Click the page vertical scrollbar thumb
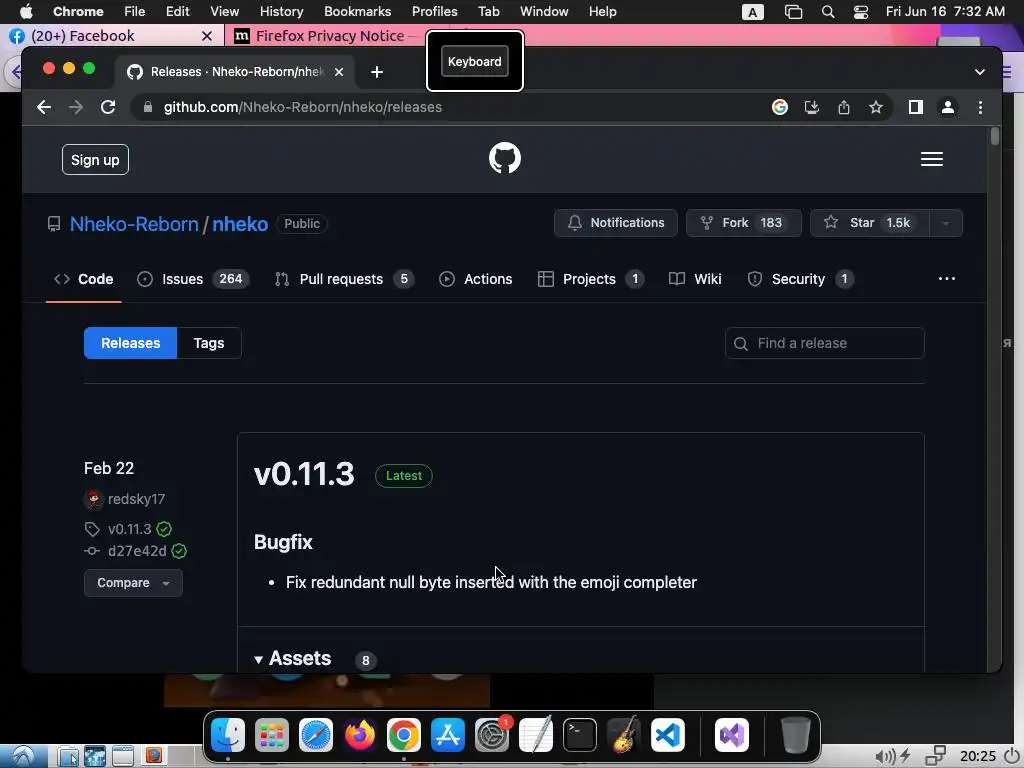 995,136
